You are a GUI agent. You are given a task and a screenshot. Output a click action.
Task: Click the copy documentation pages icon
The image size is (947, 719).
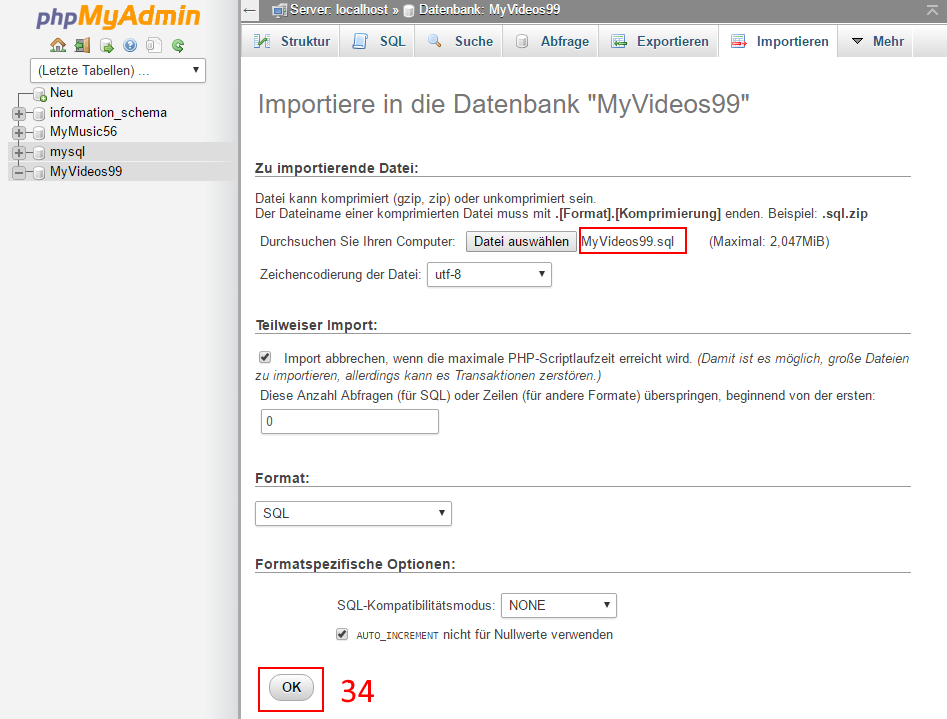coord(154,45)
